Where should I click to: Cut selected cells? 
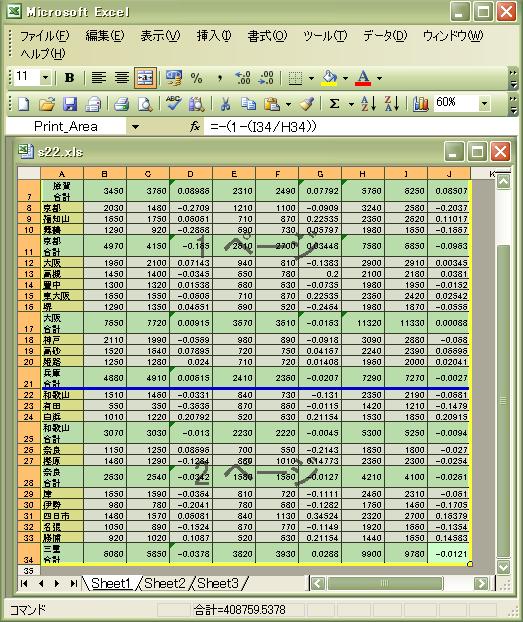click(225, 104)
